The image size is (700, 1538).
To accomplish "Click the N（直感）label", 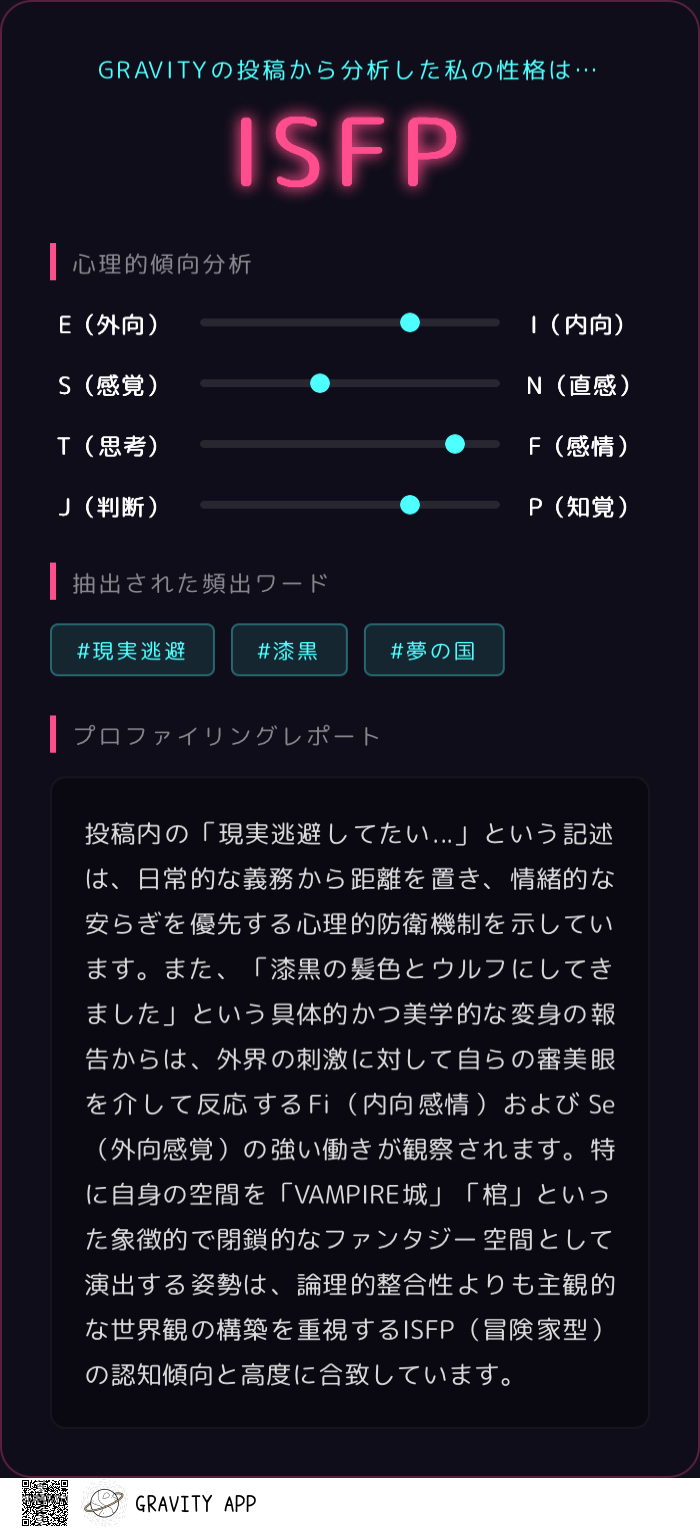I will click(579, 386).
